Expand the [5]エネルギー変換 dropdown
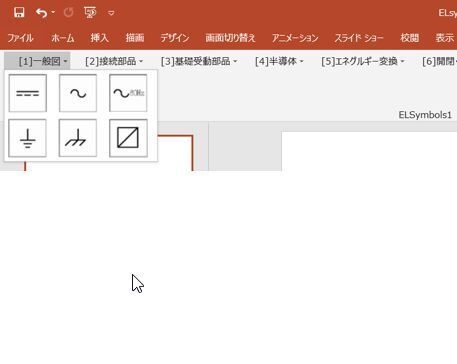The image size is (457, 364). click(x=363, y=61)
